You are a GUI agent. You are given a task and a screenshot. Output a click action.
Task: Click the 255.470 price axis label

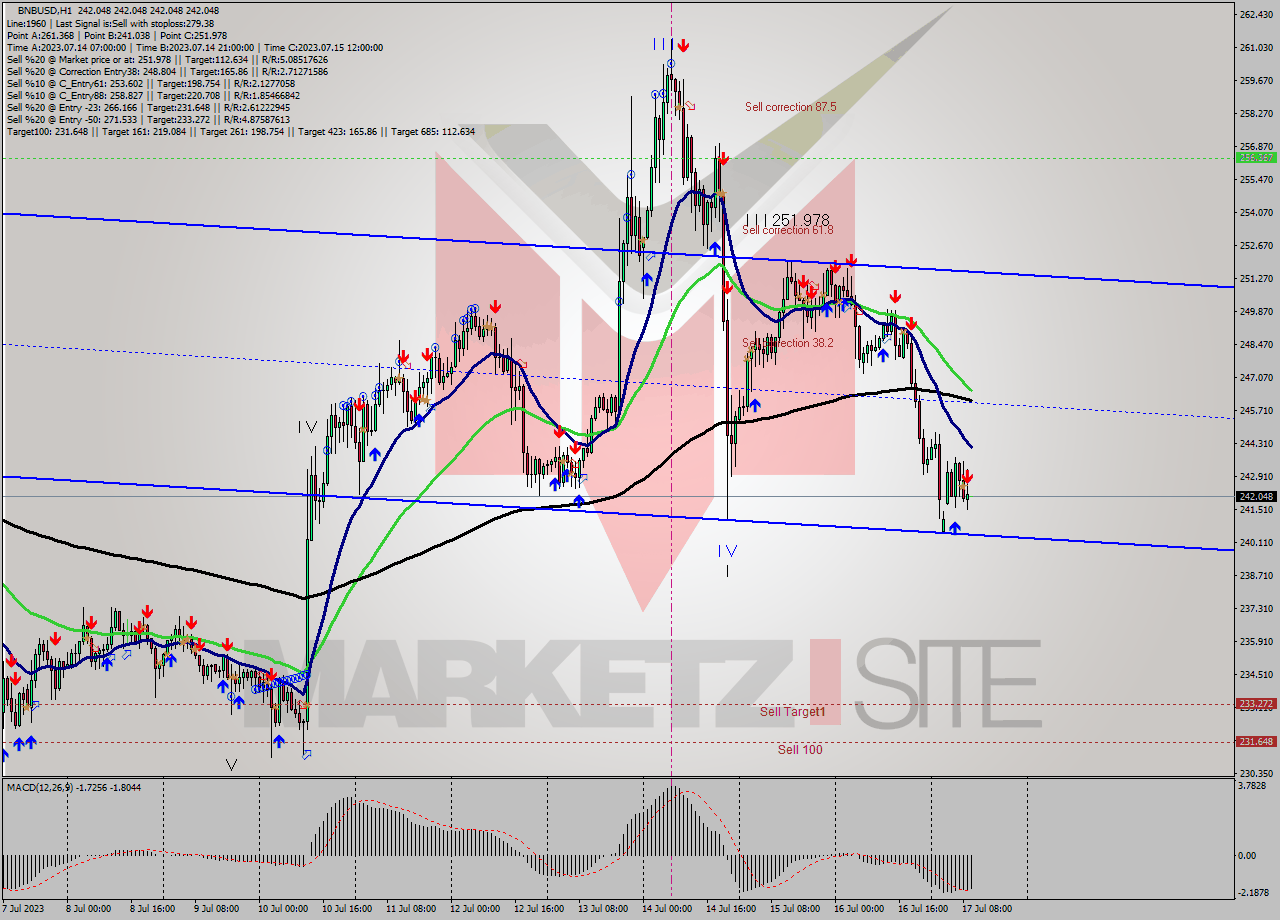tap(1256, 179)
